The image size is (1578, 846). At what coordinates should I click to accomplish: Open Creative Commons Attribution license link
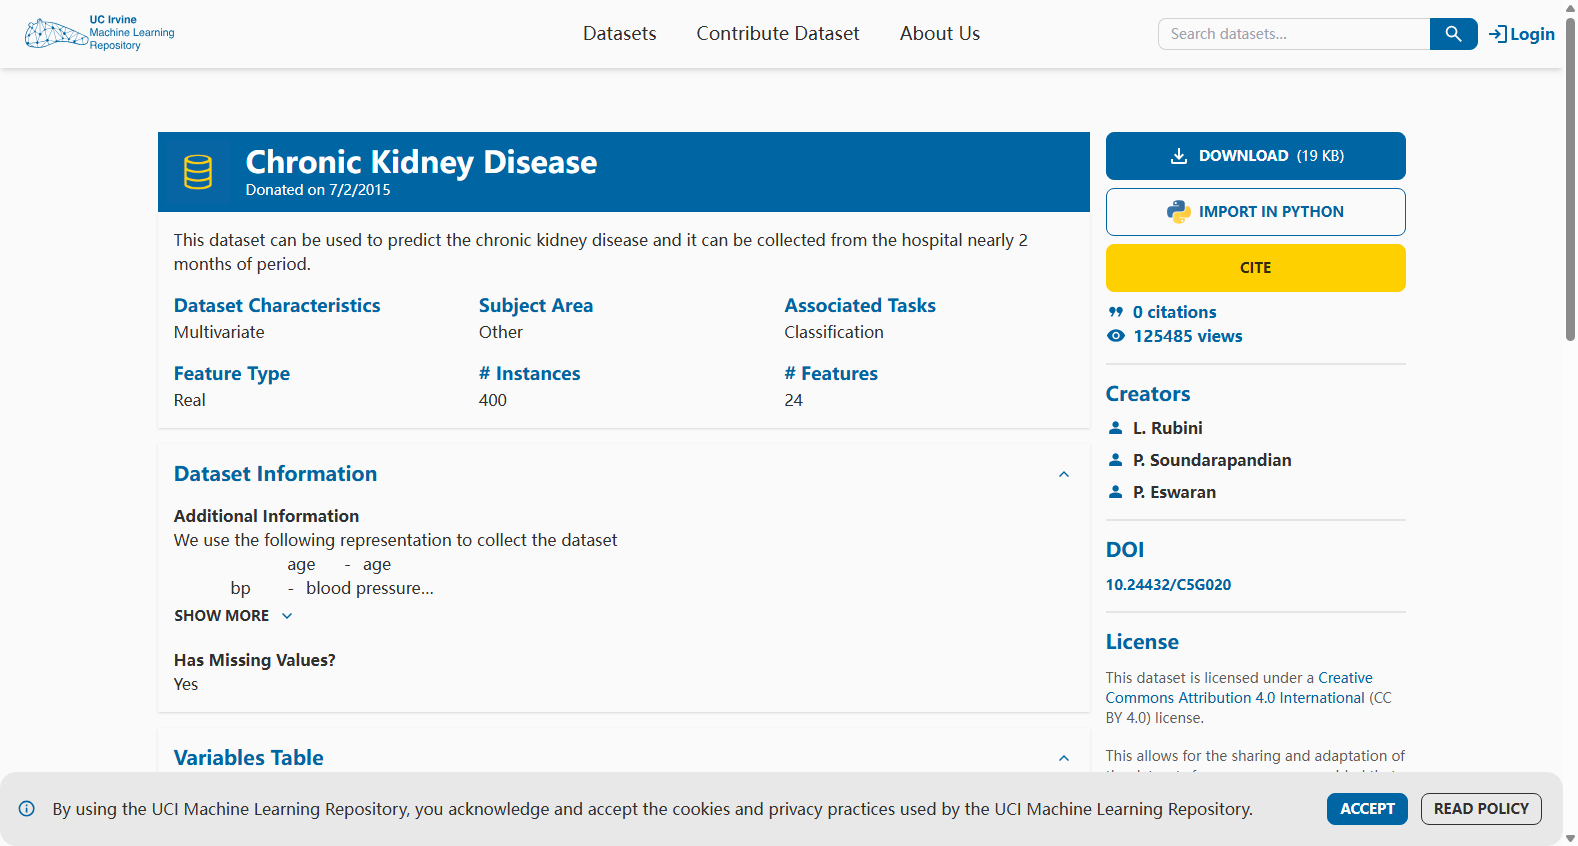(1239, 688)
